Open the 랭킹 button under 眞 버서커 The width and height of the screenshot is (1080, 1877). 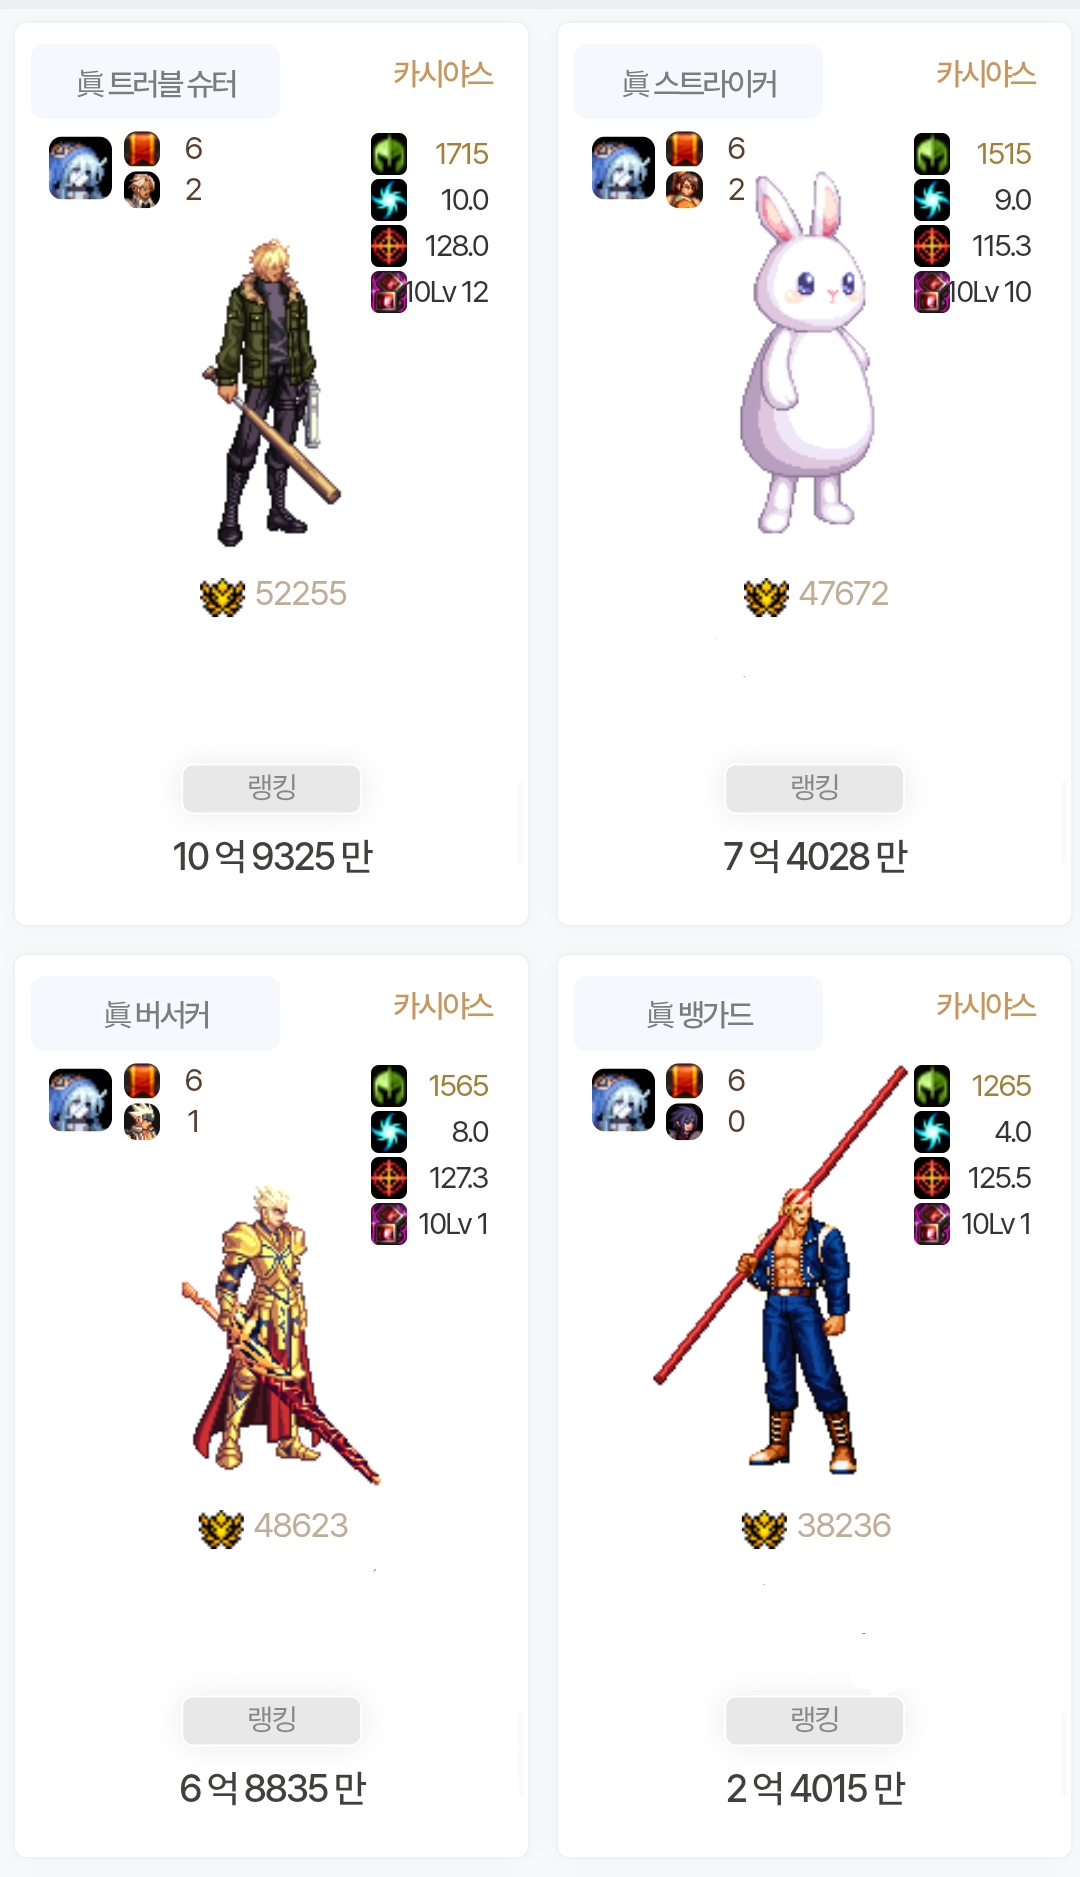coord(271,1720)
